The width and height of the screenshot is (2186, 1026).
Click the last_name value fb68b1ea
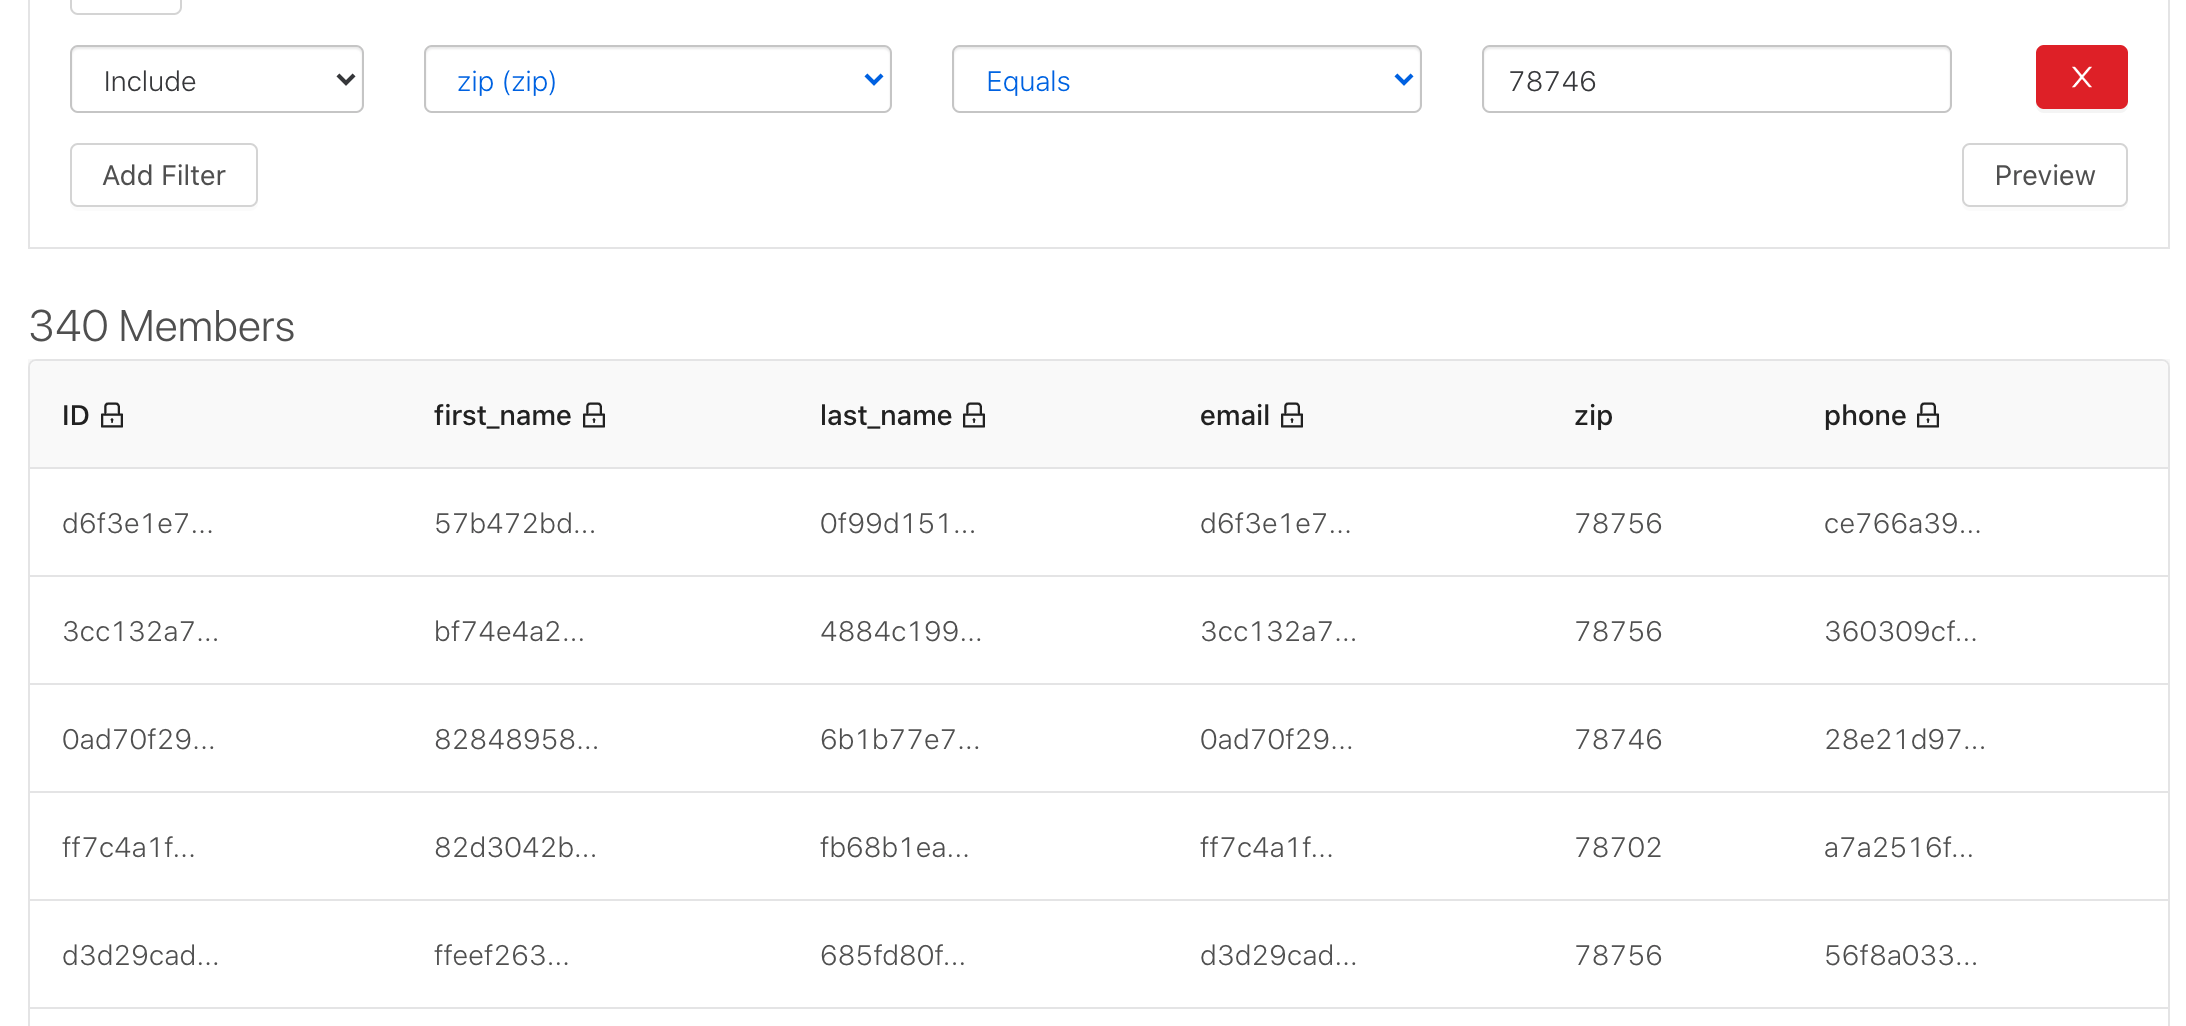[894, 847]
